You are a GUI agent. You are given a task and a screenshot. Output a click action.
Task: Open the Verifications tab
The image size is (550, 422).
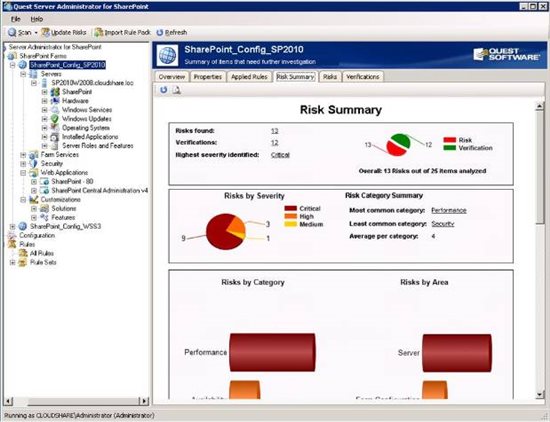[362, 76]
